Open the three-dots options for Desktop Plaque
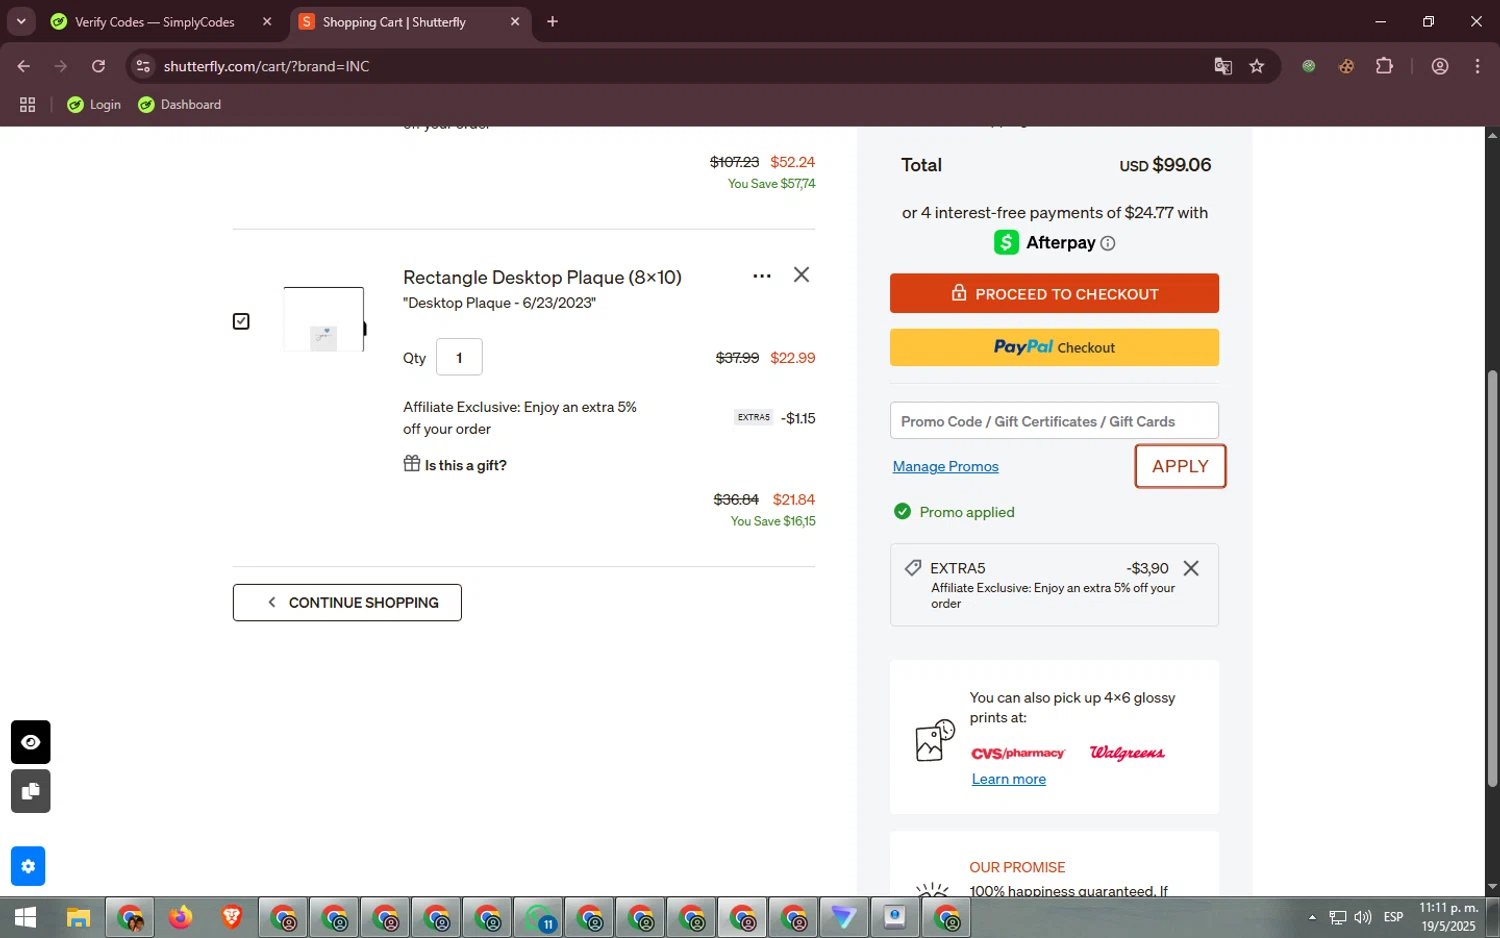 762,276
